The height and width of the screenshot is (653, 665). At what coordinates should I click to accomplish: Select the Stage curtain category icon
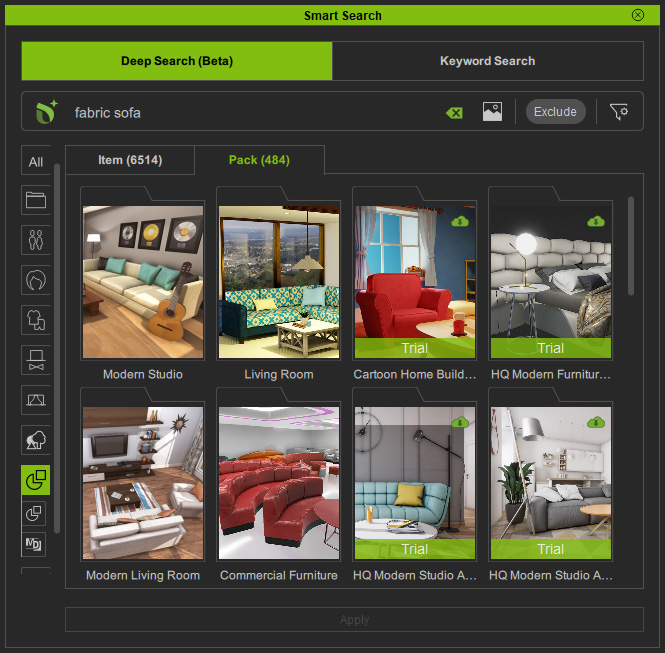36,400
